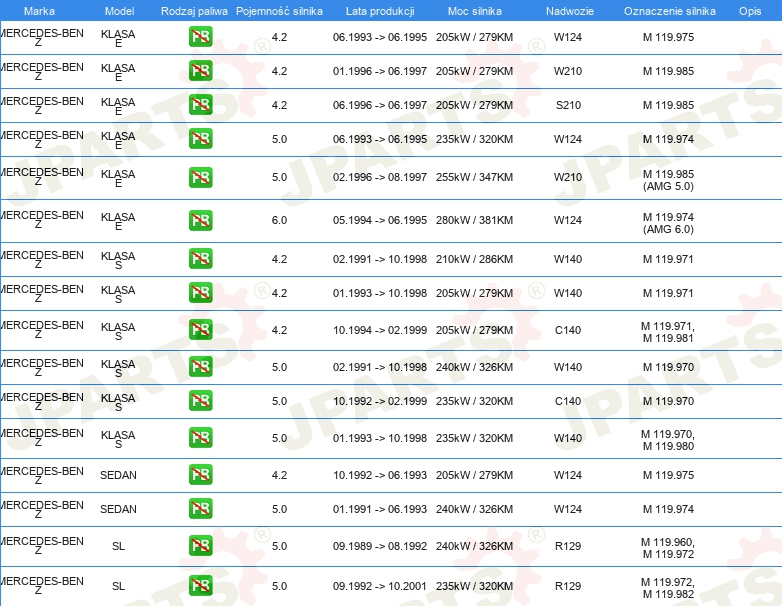782x606 pixels.
Task: Click the fuel icon in the AMG 5.0 row
Action: 200,178
